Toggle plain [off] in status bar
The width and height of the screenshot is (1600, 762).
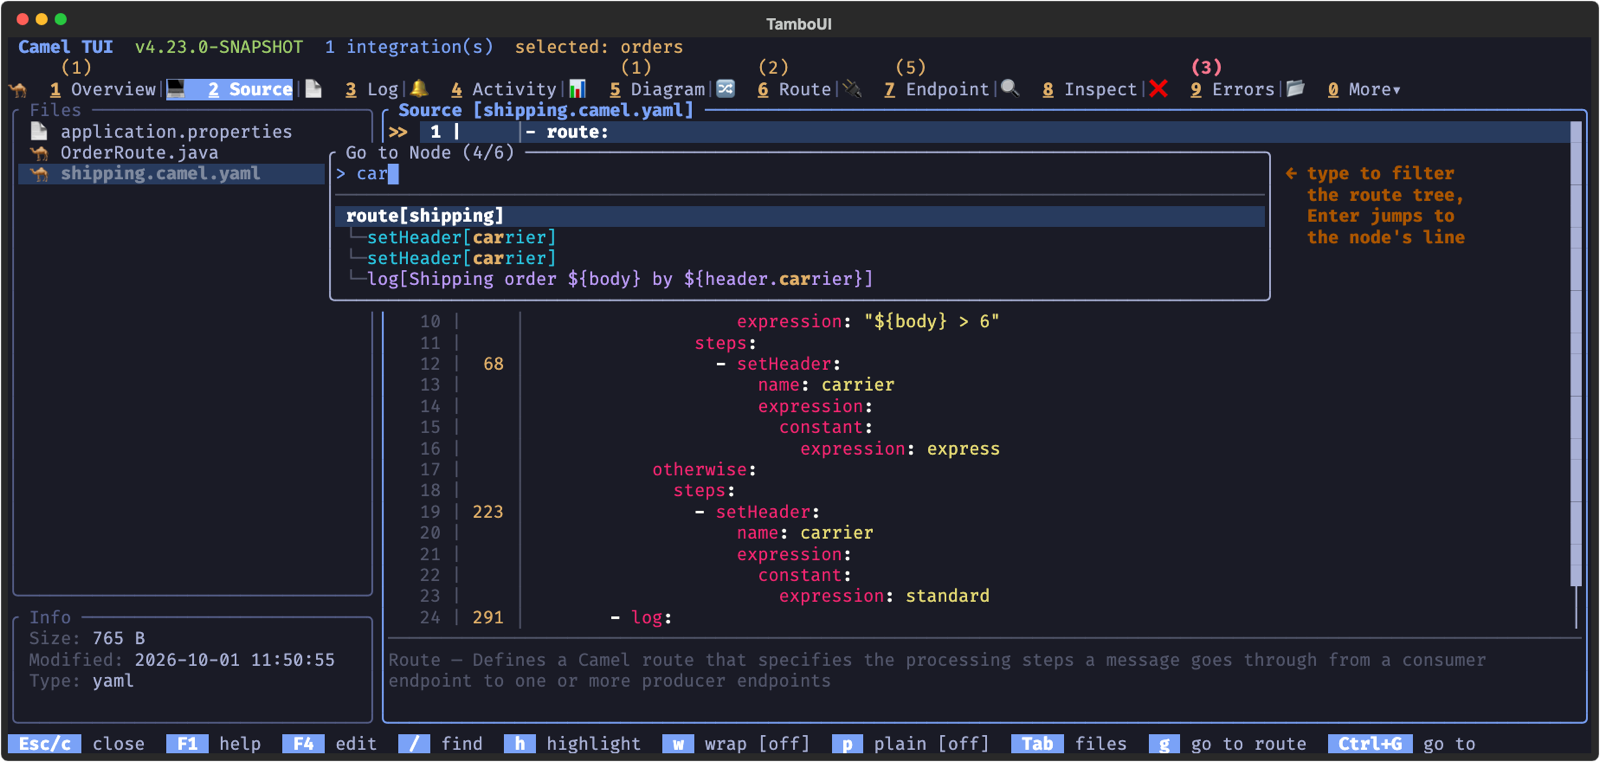(910, 744)
